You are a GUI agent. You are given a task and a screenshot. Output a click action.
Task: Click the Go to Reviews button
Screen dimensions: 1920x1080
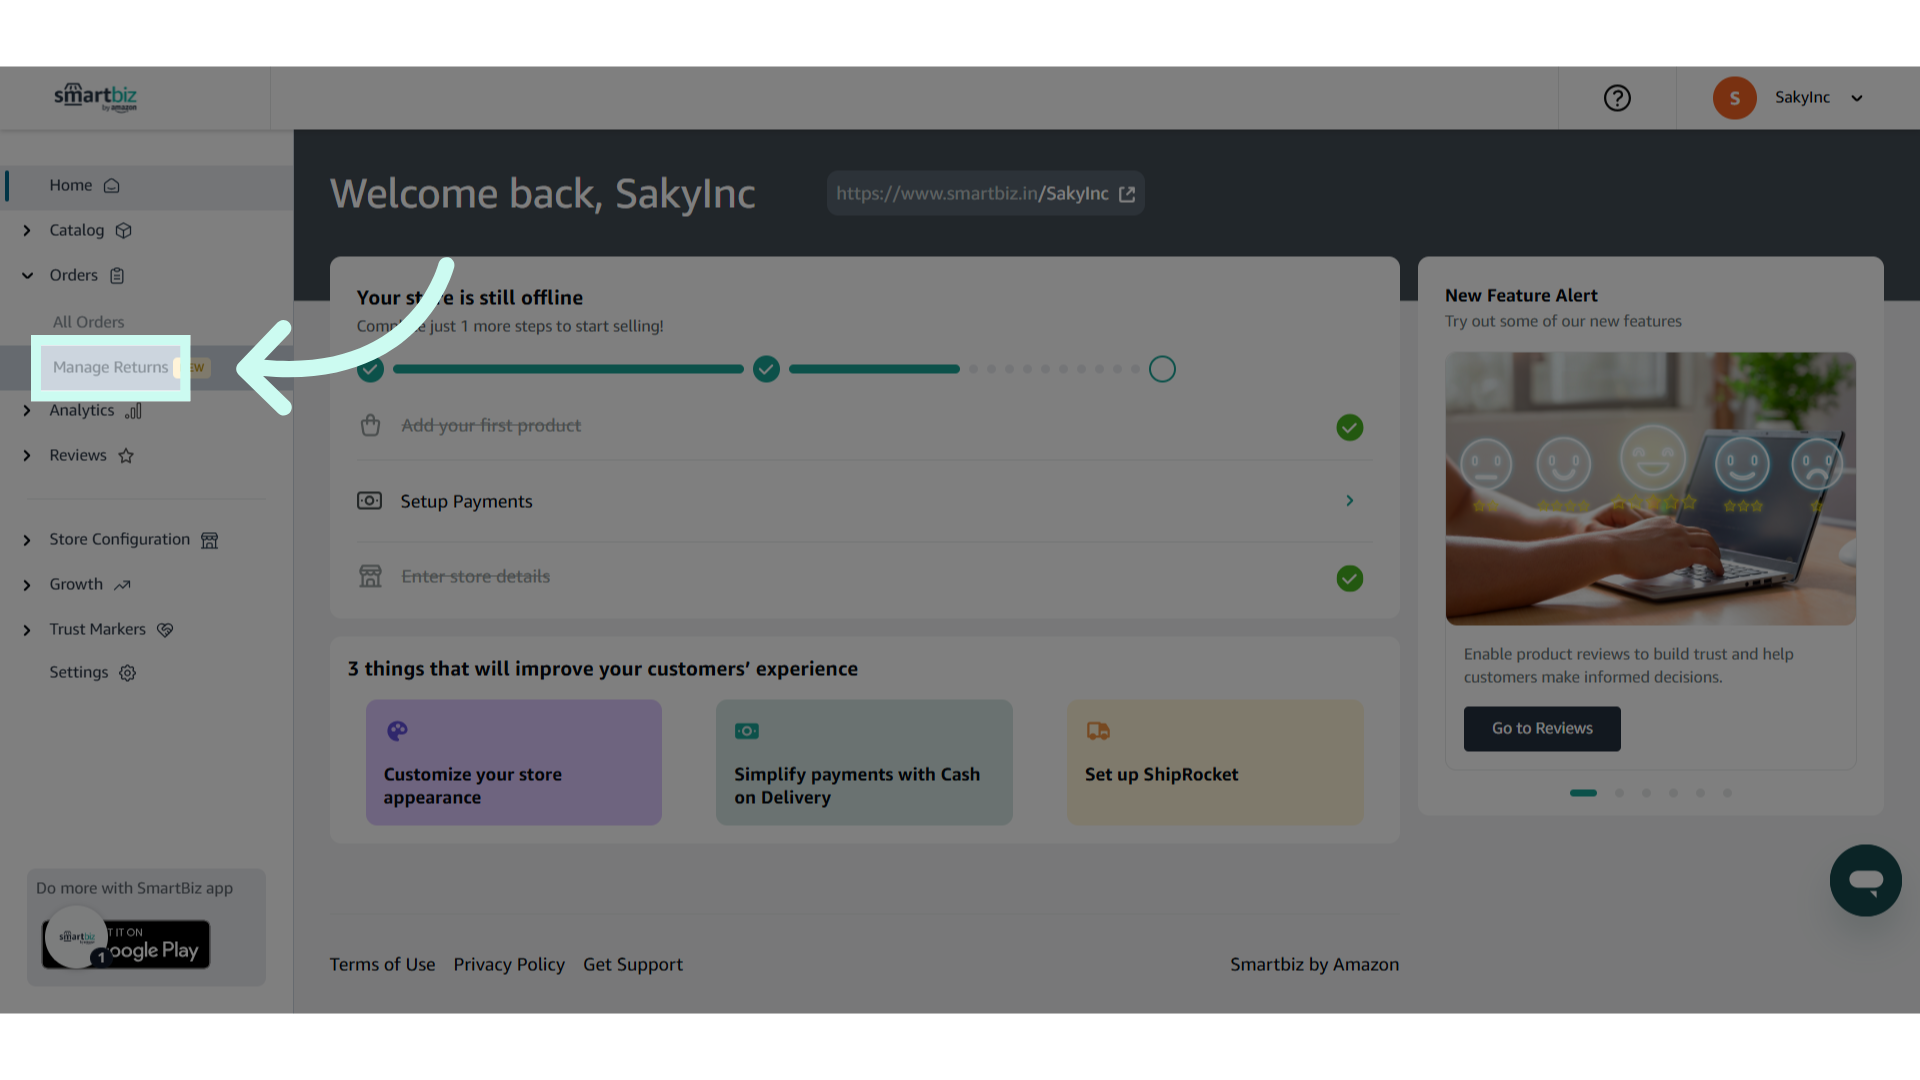[x=1542, y=729]
